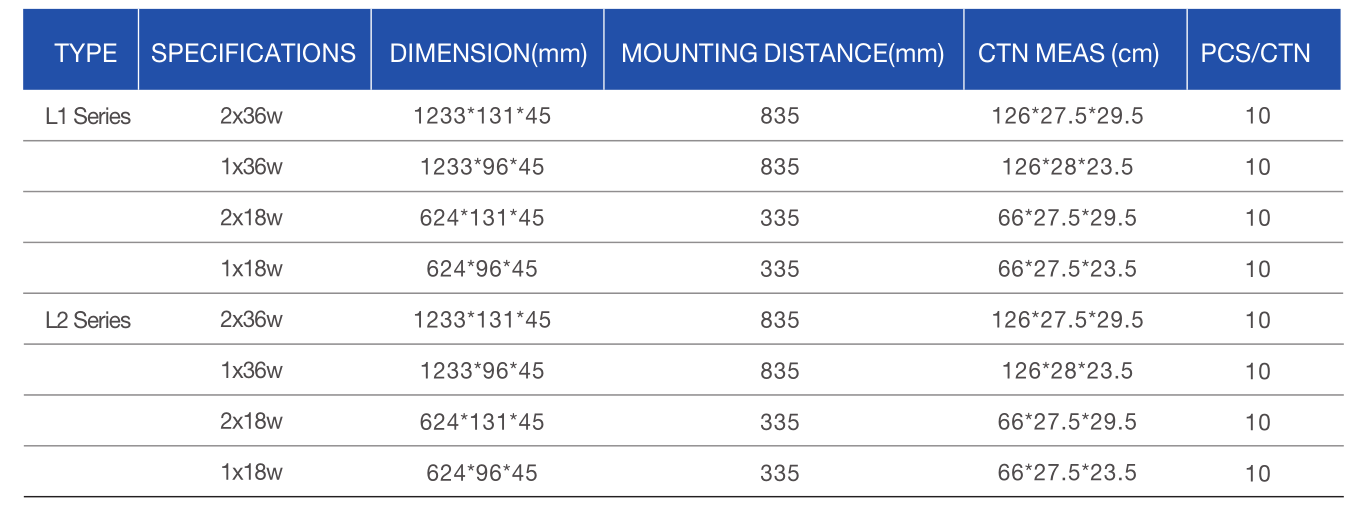Select the first 624*131*45 dimension cell

pyautogui.click(x=482, y=218)
